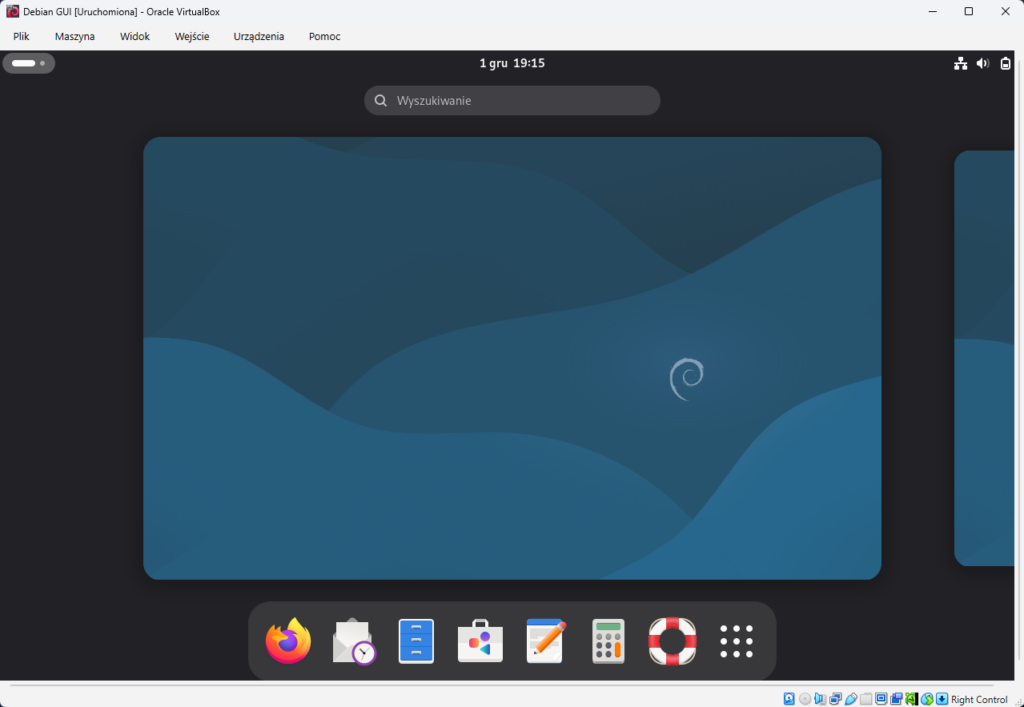Screen dimensions: 1024x707
Task: Open the Maszyna menu
Action: pyautogui.click(x=75, y=36)
